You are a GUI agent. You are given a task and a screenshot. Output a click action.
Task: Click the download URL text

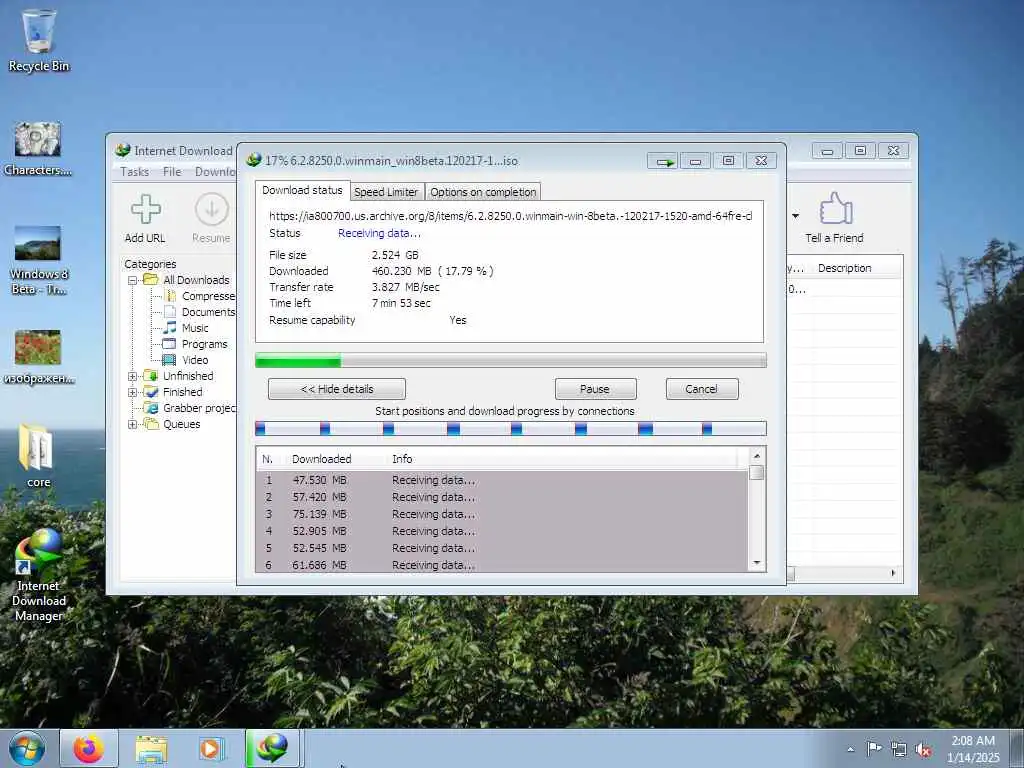coord(510,216)
